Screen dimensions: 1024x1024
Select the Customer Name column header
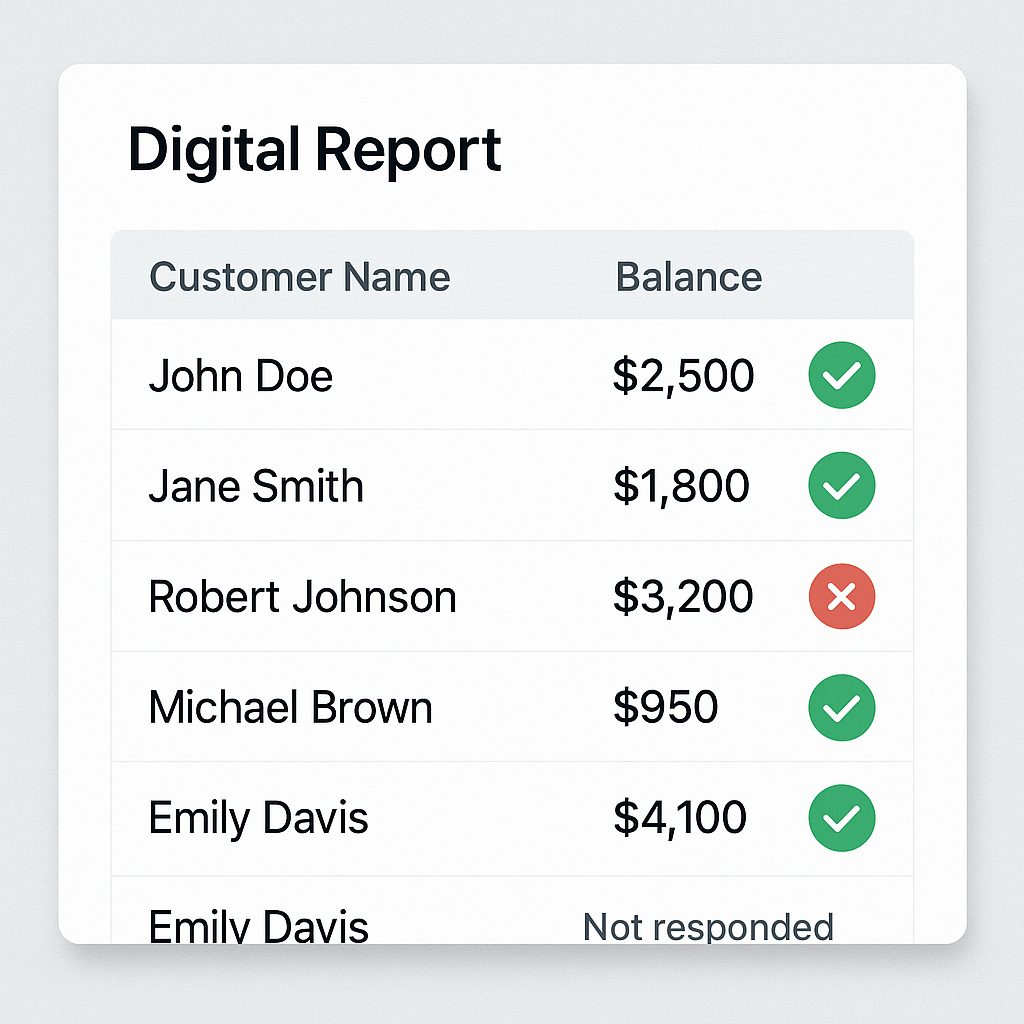tap(300, 277)
